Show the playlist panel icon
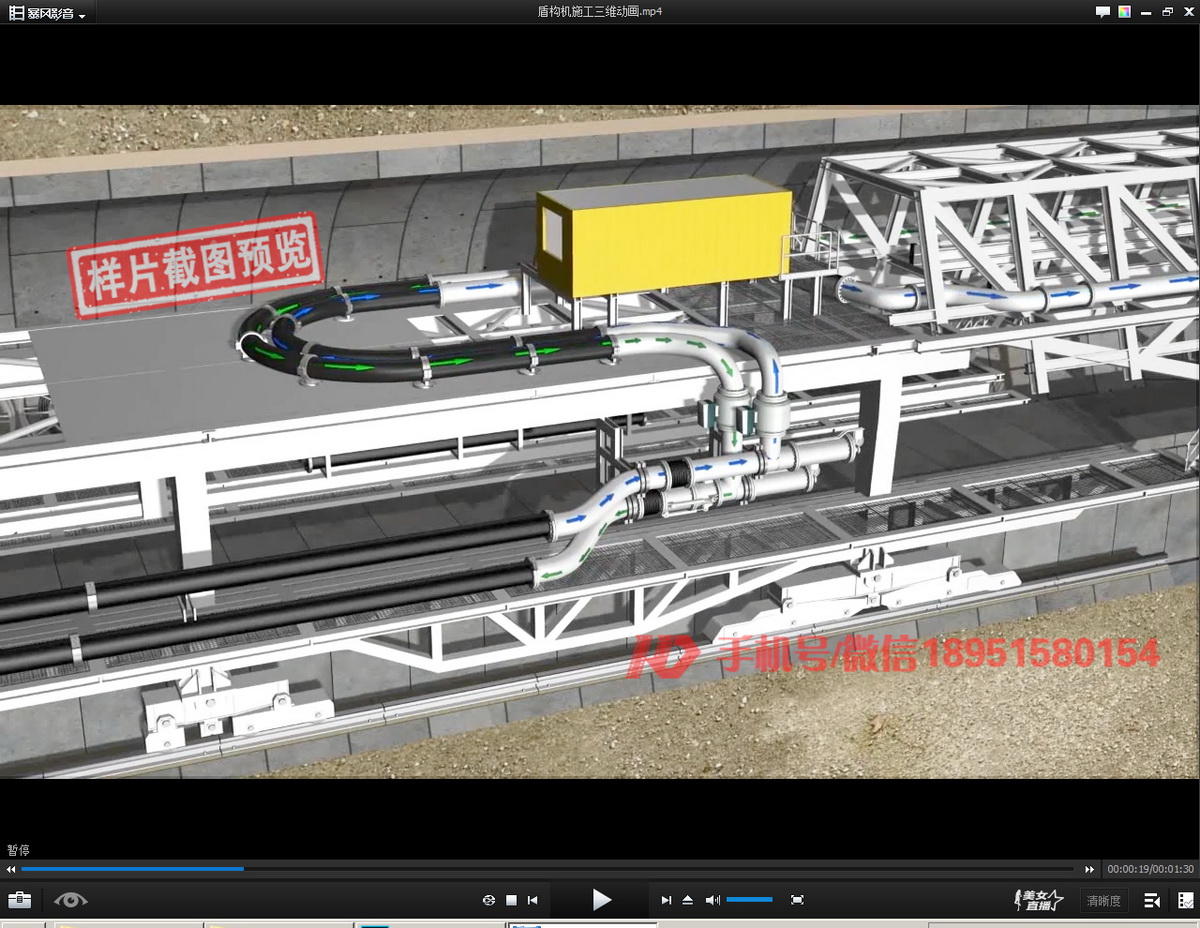Screen dimensions: 1200x928 [1152, 900]
